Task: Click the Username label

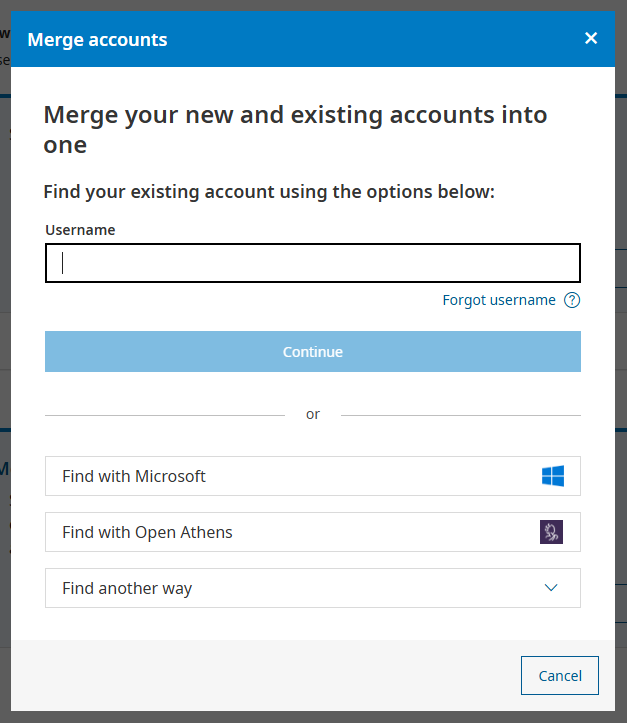Action: click(x=80, y=230)
